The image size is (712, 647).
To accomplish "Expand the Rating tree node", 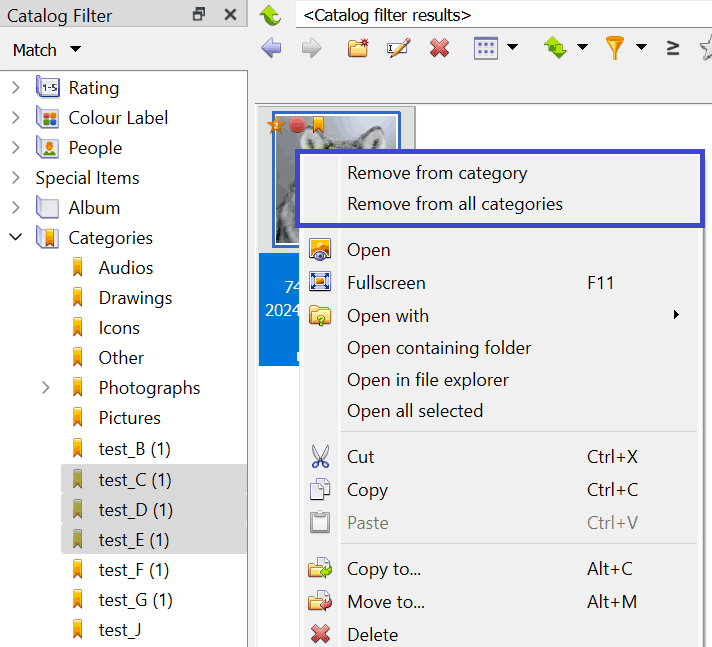I will pos(16,88).
